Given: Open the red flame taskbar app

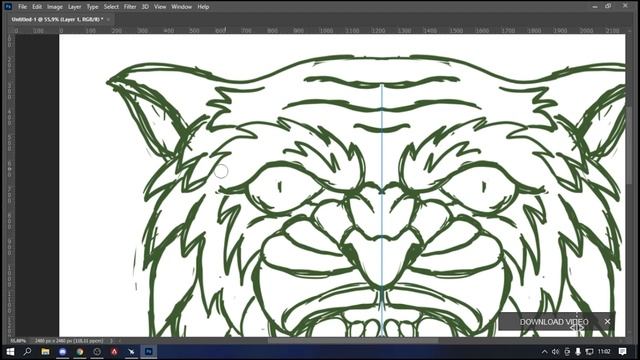Looking at the screenshot, I should click(x=114, y=351).
